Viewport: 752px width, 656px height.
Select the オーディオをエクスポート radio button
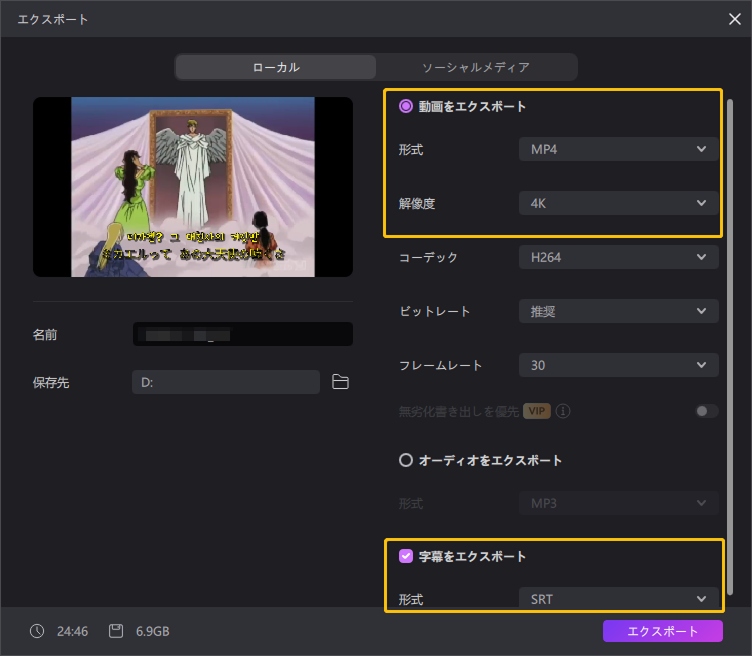[x=406, y=460]
